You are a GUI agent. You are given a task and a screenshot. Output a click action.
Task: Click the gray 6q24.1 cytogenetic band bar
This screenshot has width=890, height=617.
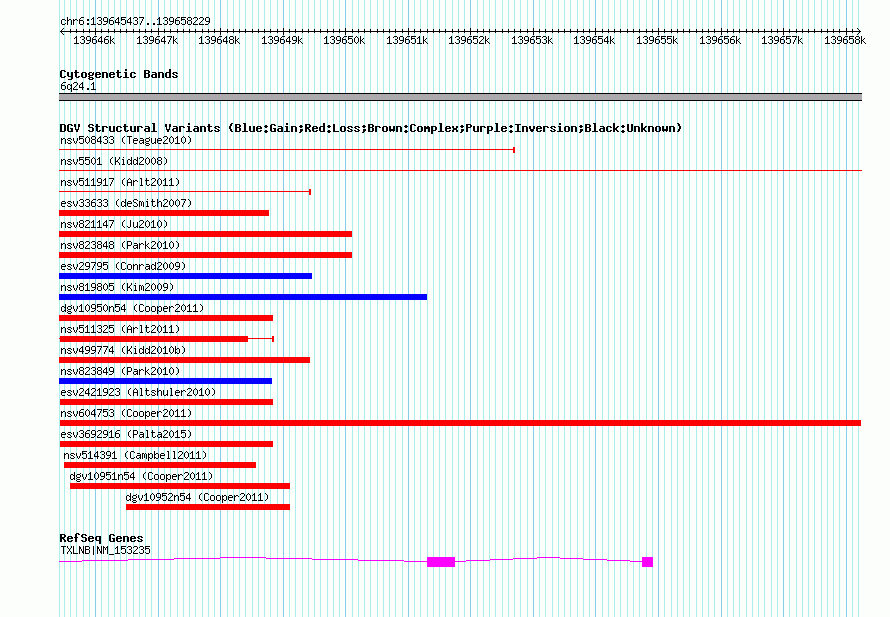[x=460, y=97]
